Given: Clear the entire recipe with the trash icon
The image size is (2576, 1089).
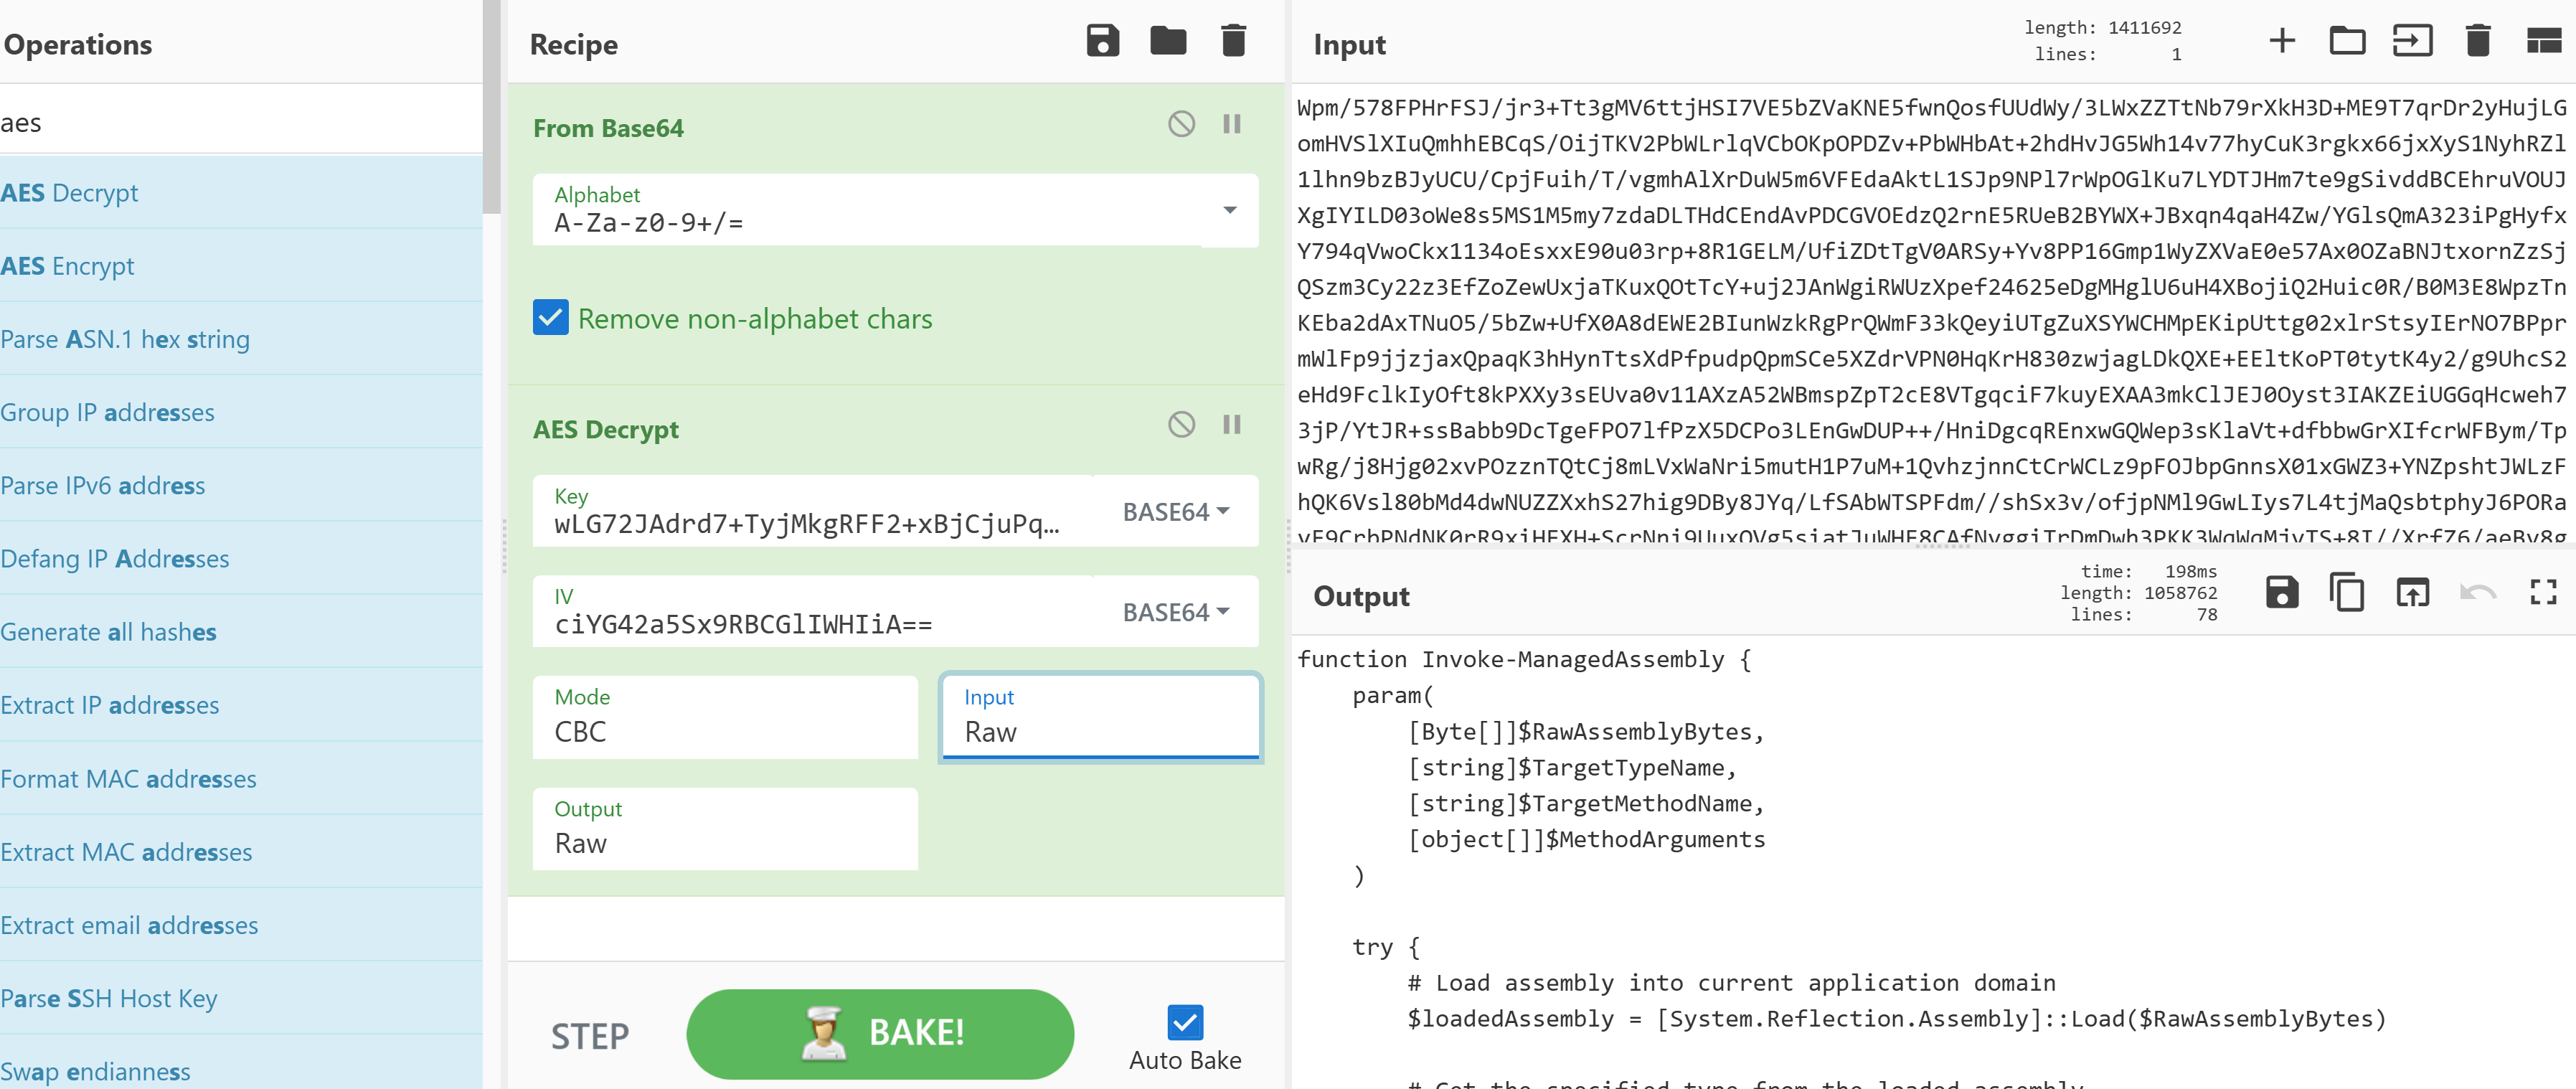Looking at the screenshot, I should pyautogui.click(x=1233, y=41).
